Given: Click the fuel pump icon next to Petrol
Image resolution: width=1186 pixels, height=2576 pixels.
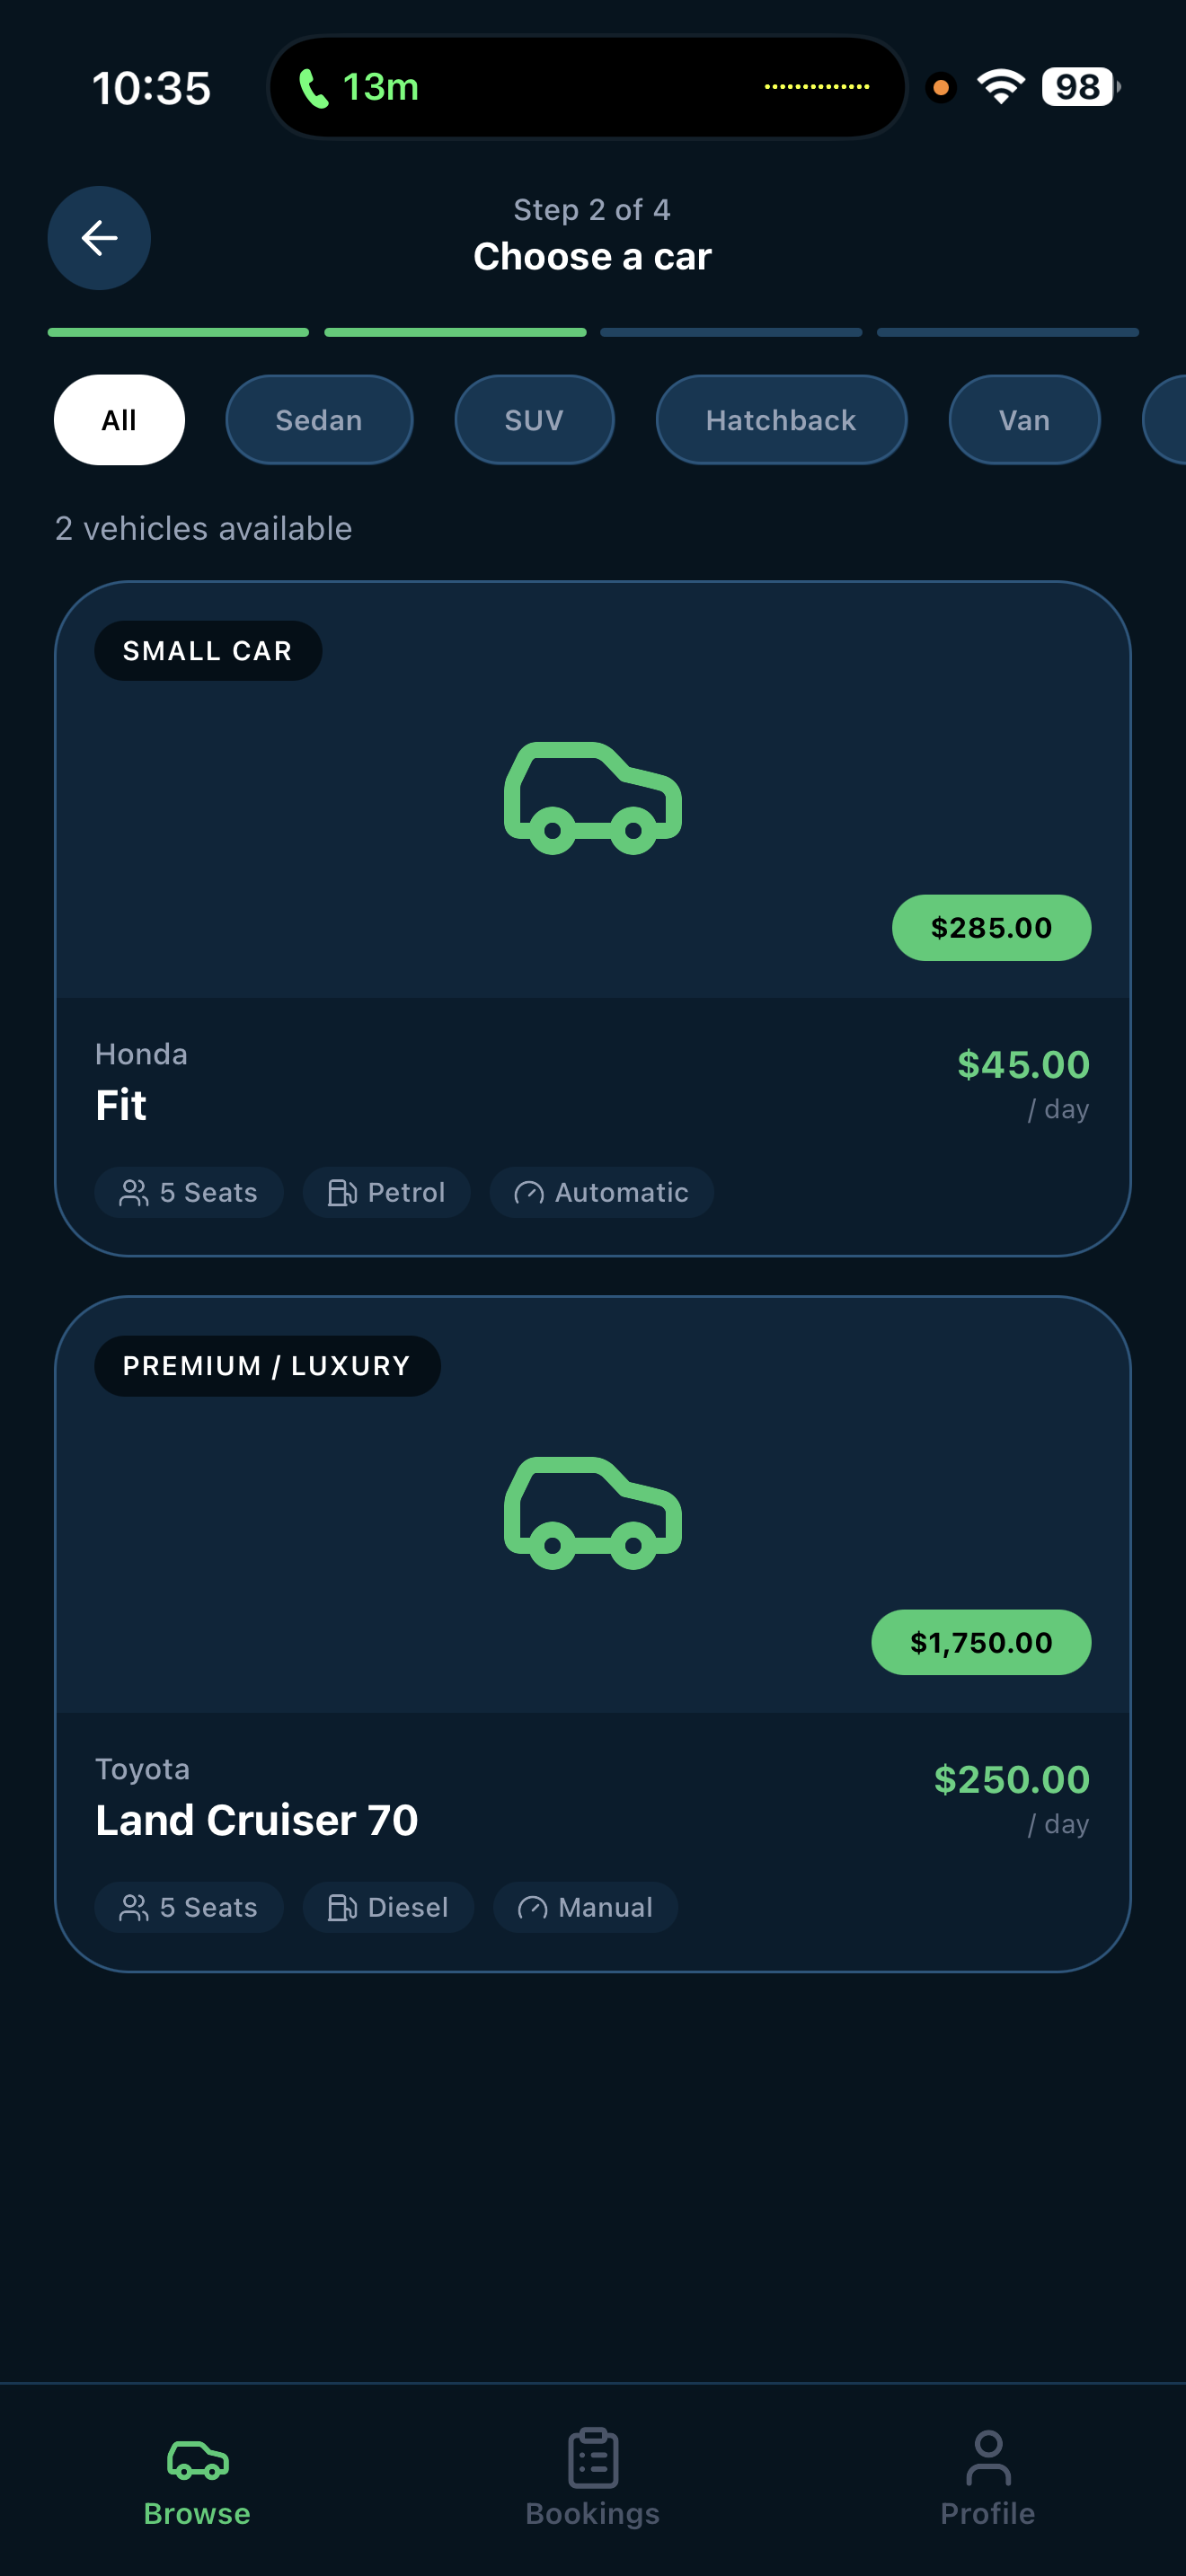Looking at the screenshot, I should pos(343,1192).
